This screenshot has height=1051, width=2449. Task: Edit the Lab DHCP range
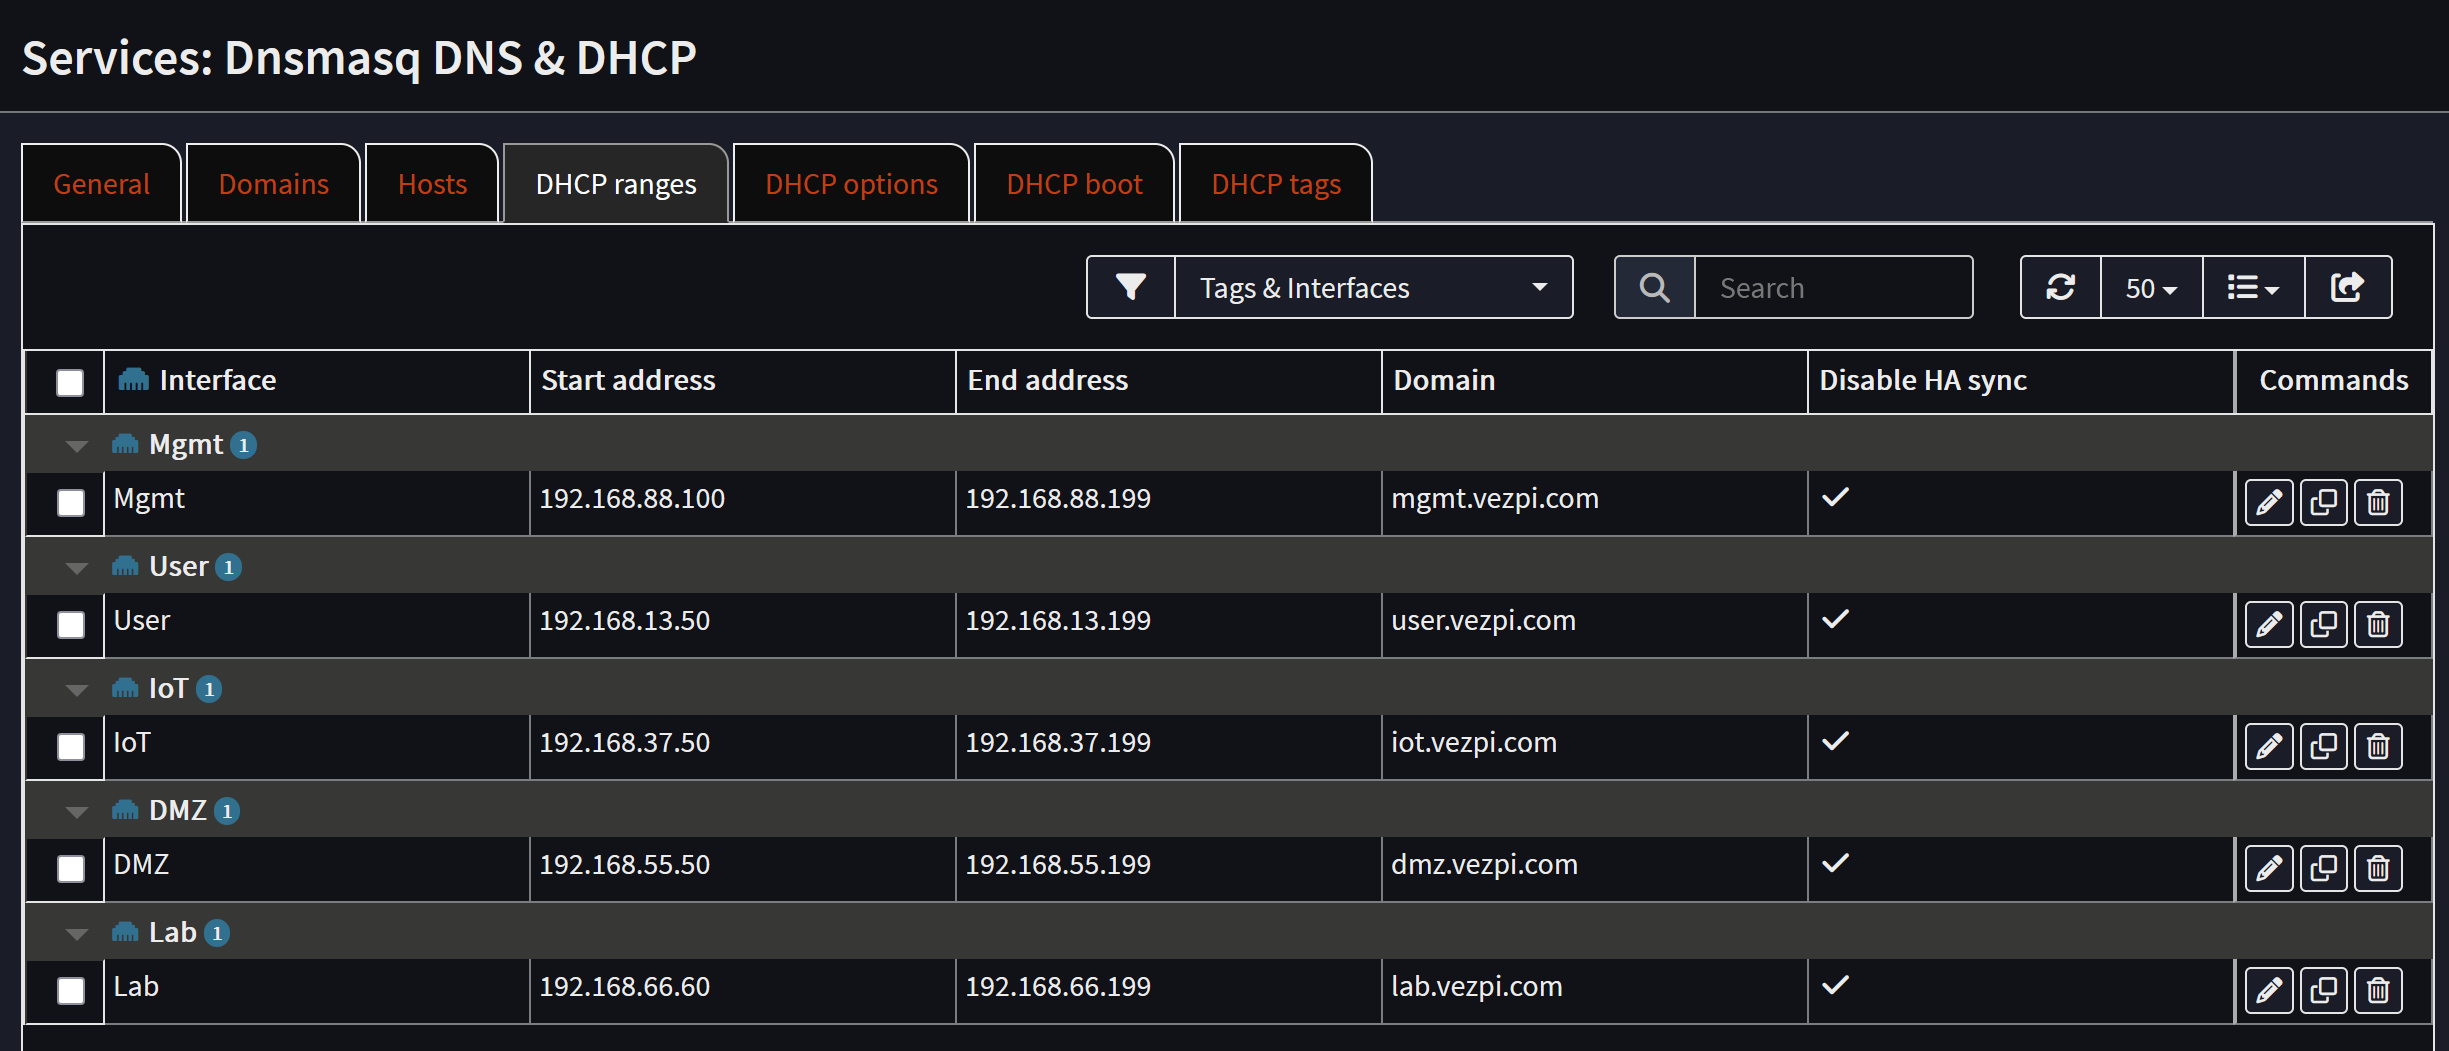click(2268, 990)
